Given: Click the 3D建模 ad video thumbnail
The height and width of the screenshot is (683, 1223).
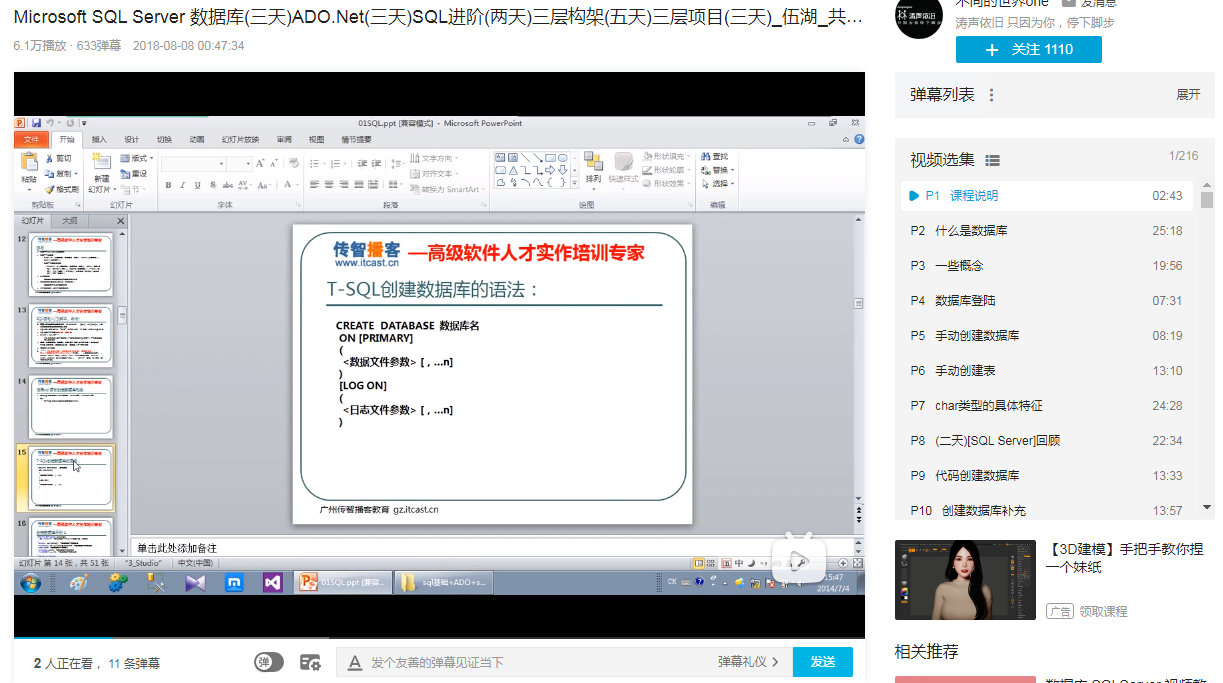Looking at the screenshot, I should point(965,581).
